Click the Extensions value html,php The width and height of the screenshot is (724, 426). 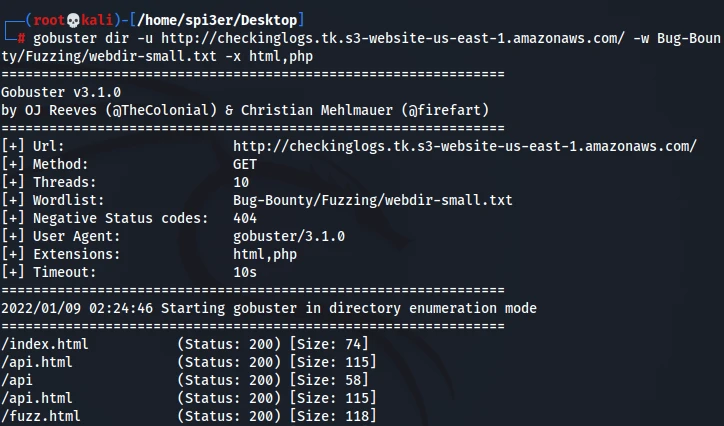[265, 254]
